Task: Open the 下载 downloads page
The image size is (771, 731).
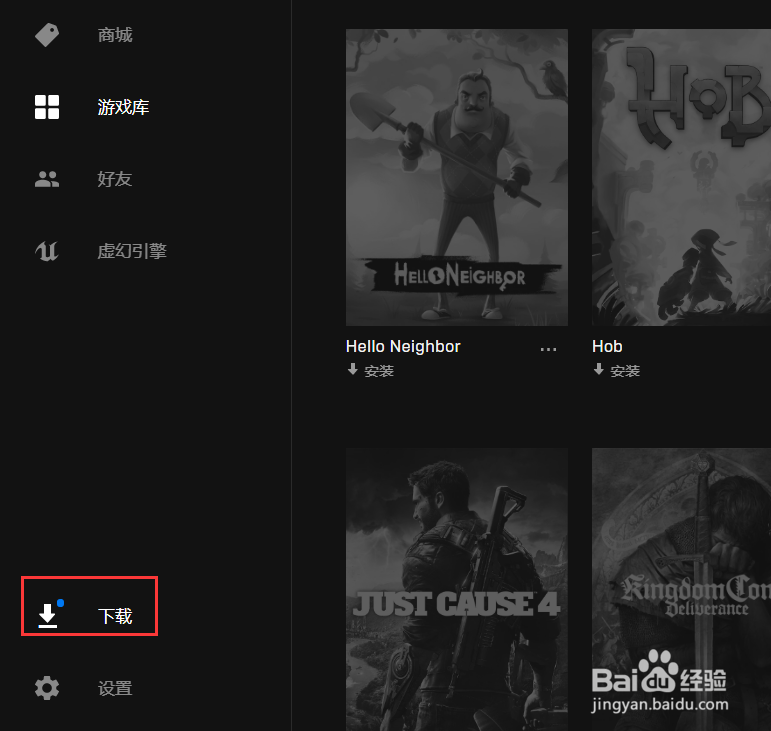Action: click(115, 616)
